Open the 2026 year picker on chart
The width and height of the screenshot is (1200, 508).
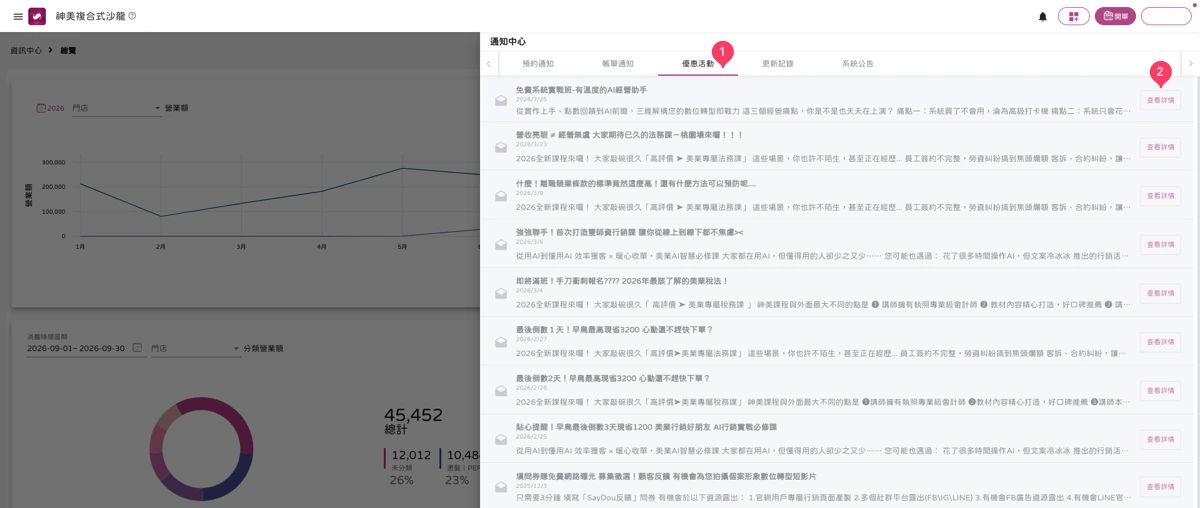point(50,108)
